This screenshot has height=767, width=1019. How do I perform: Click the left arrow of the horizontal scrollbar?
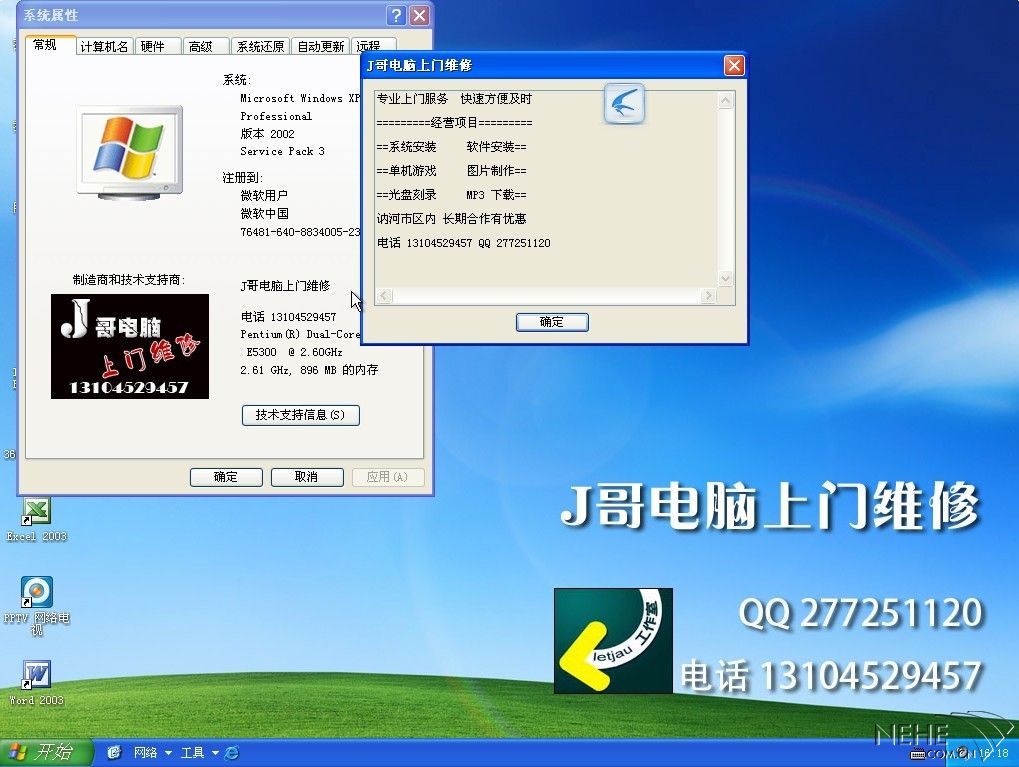point(384,296)
